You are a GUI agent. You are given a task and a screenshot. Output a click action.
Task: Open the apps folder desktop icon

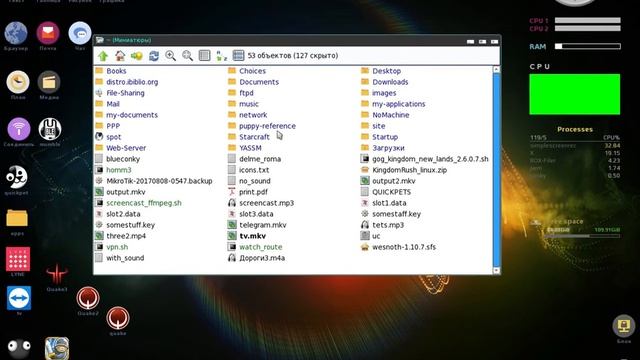(17, 218)
